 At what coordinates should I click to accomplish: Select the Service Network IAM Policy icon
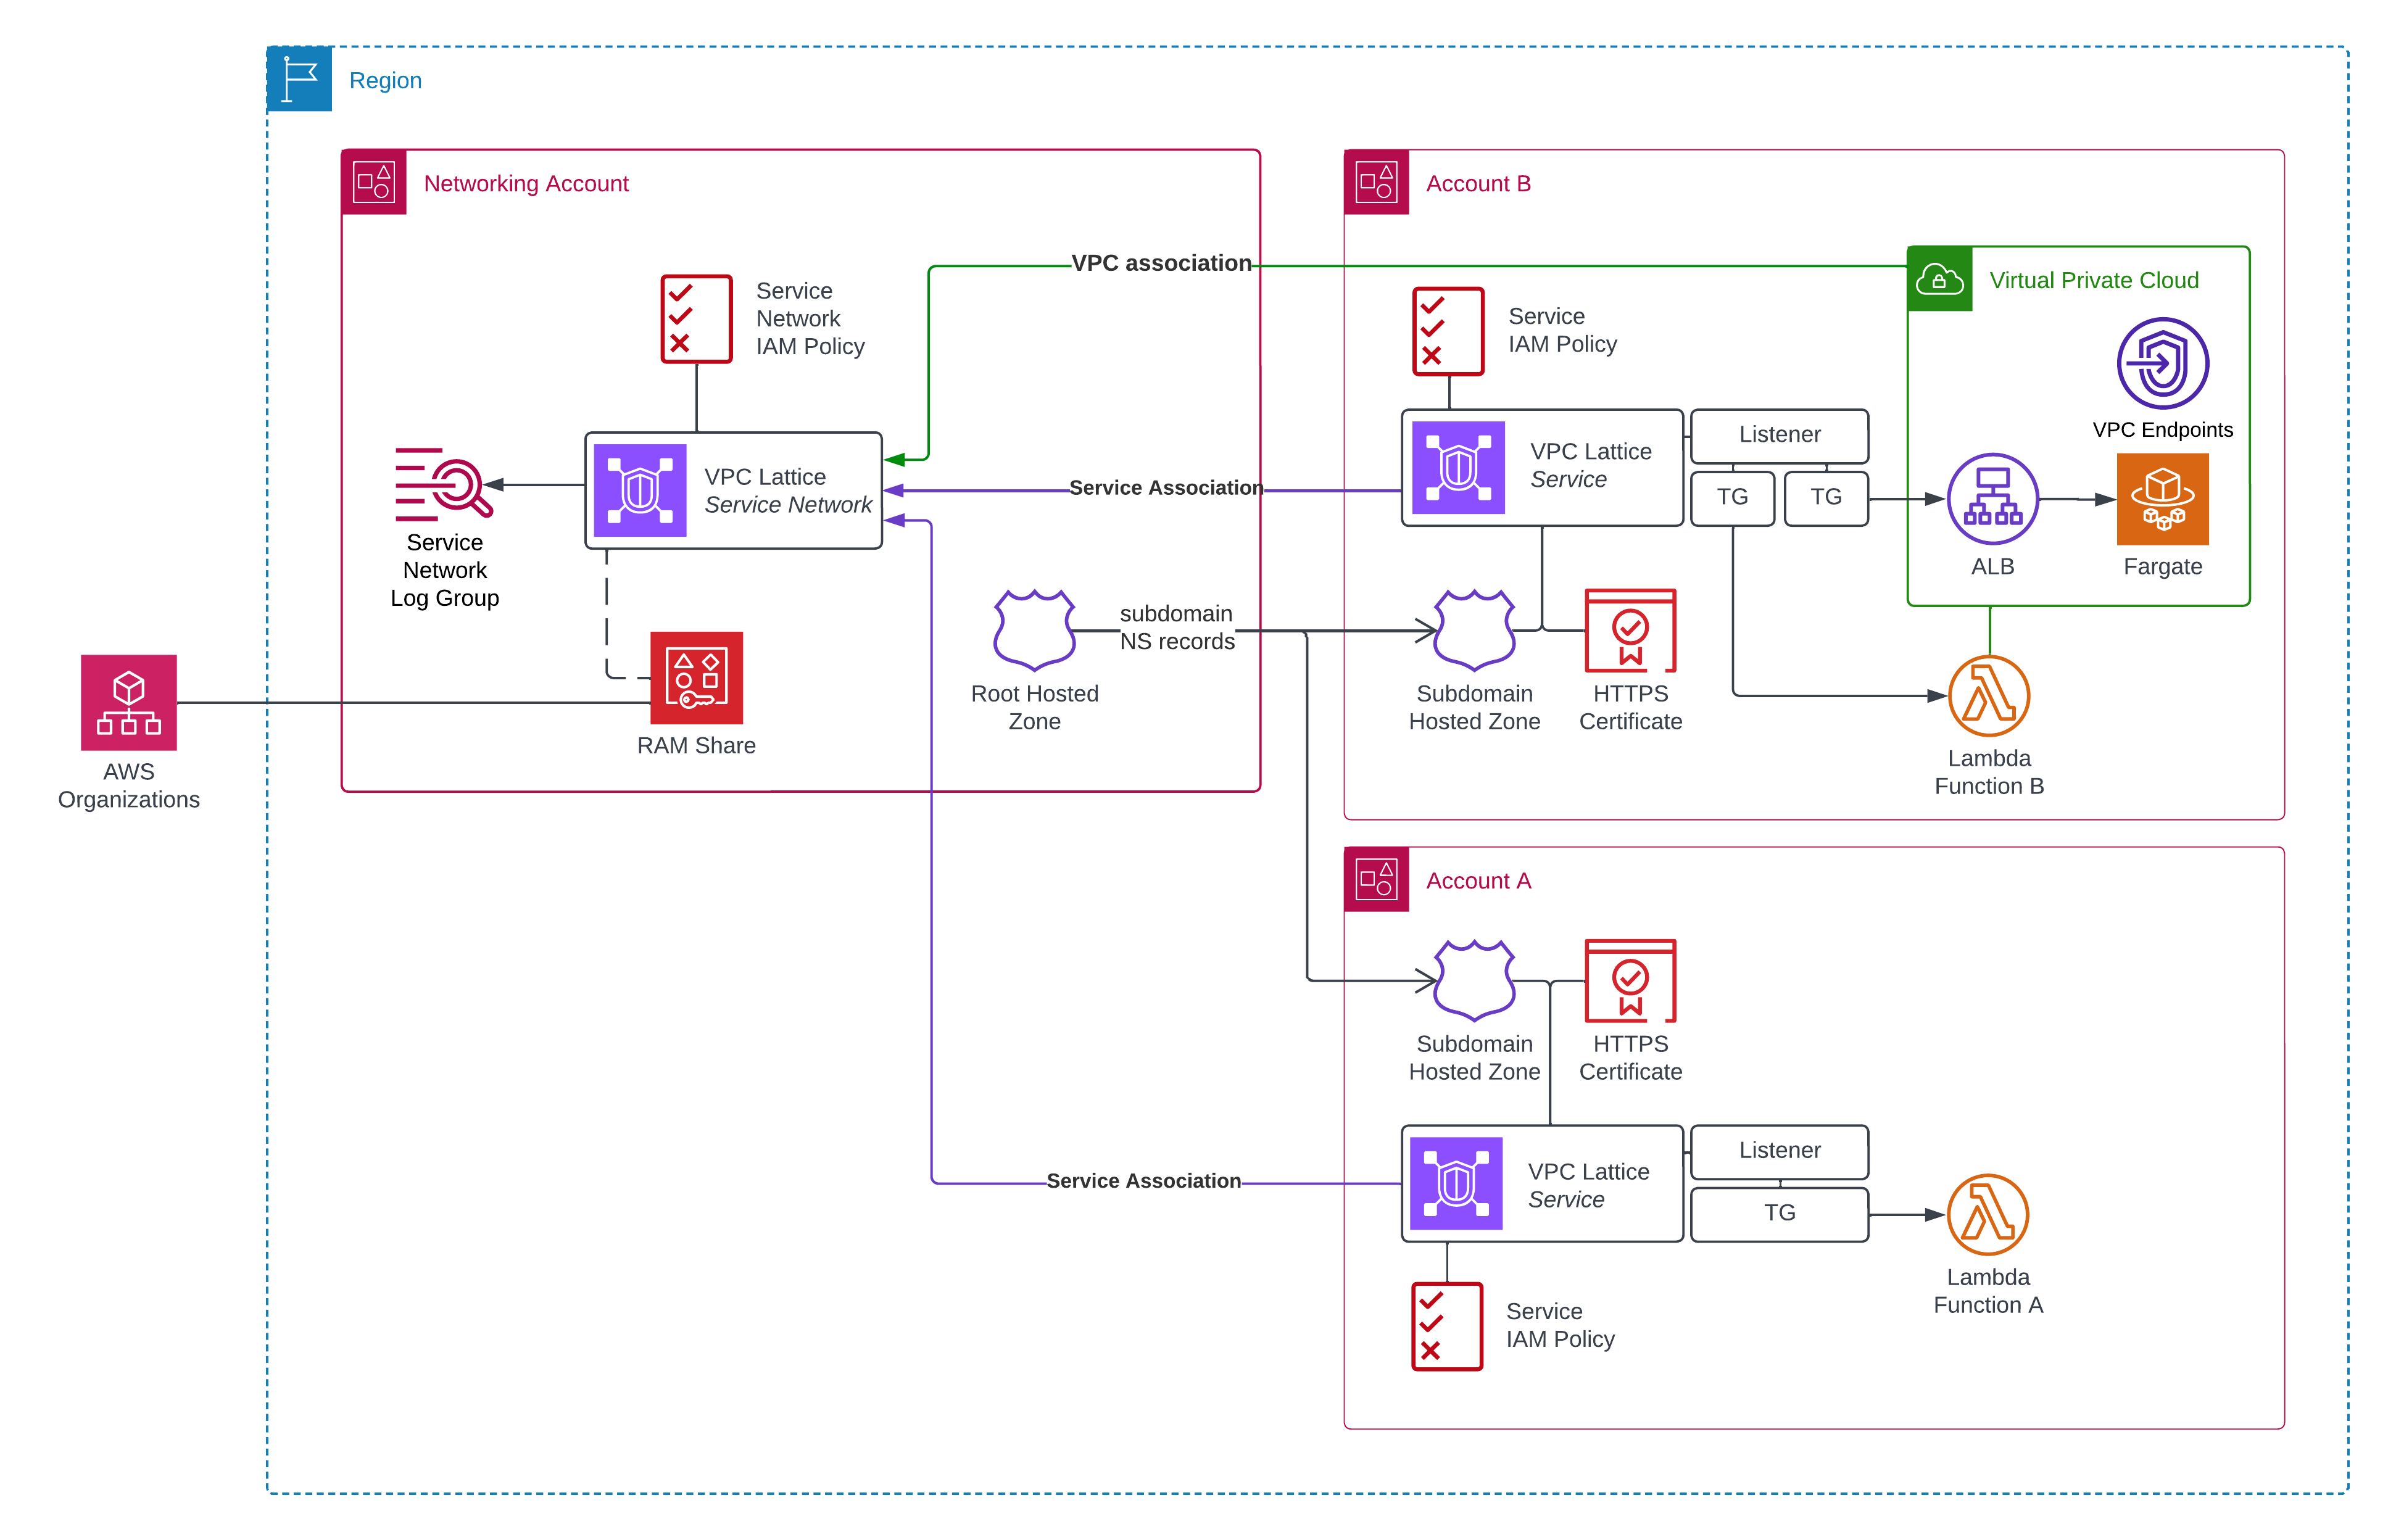(696, 319)
